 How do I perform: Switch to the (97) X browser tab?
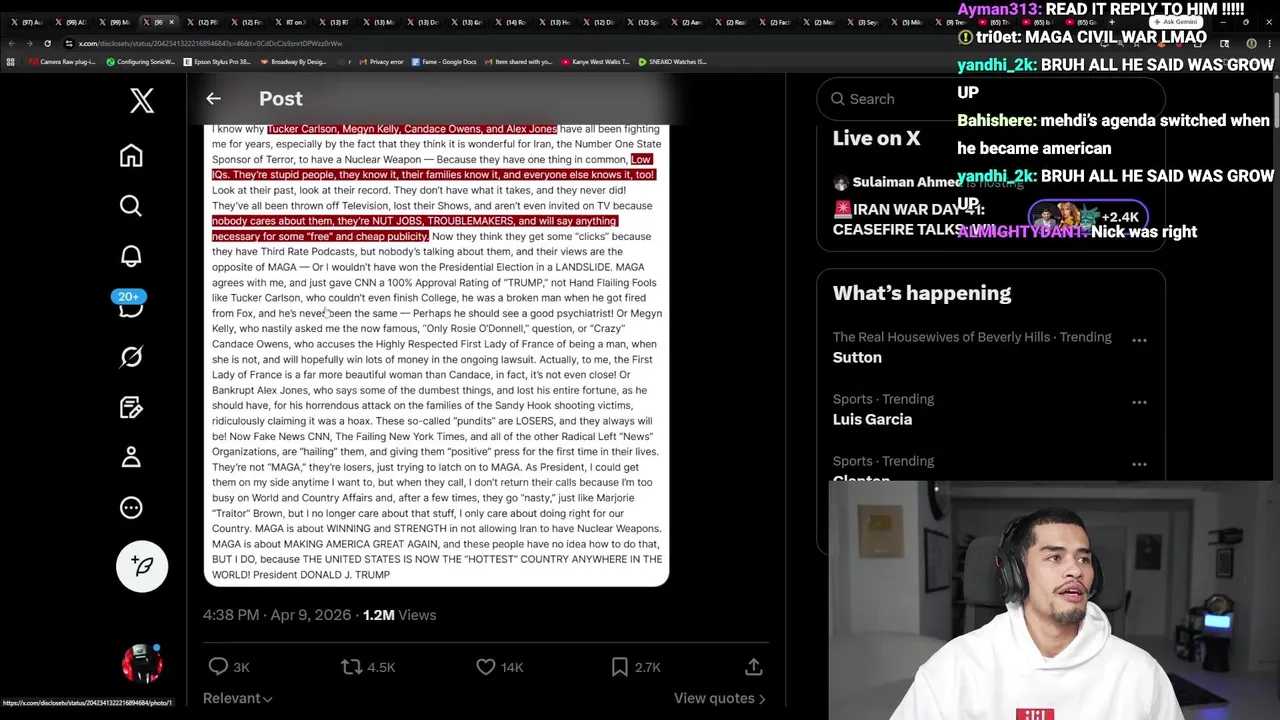(27, 22)
